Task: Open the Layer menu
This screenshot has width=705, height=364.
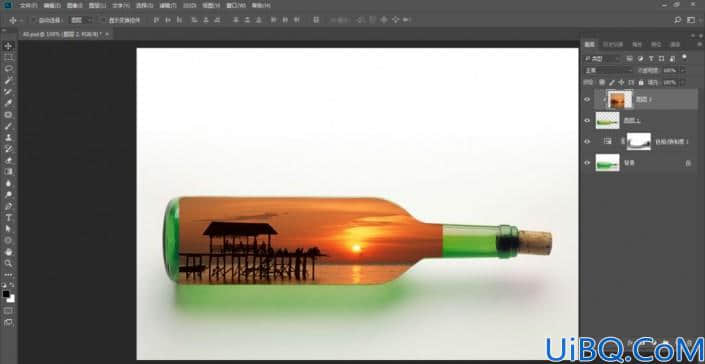Action: tap(97, 5)
